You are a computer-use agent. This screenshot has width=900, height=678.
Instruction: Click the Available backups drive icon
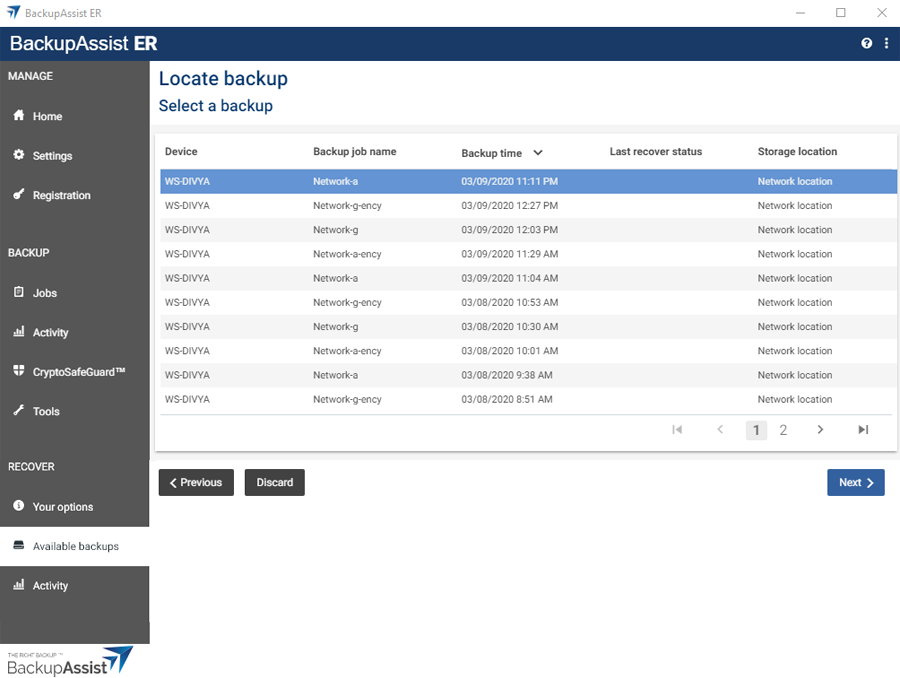(x=19, y=545)
